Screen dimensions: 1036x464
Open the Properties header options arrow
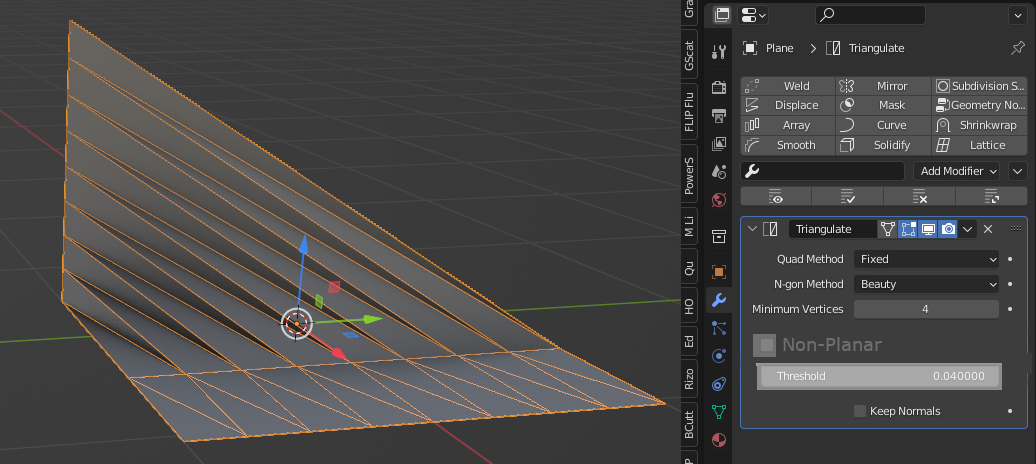[1018, 15]
